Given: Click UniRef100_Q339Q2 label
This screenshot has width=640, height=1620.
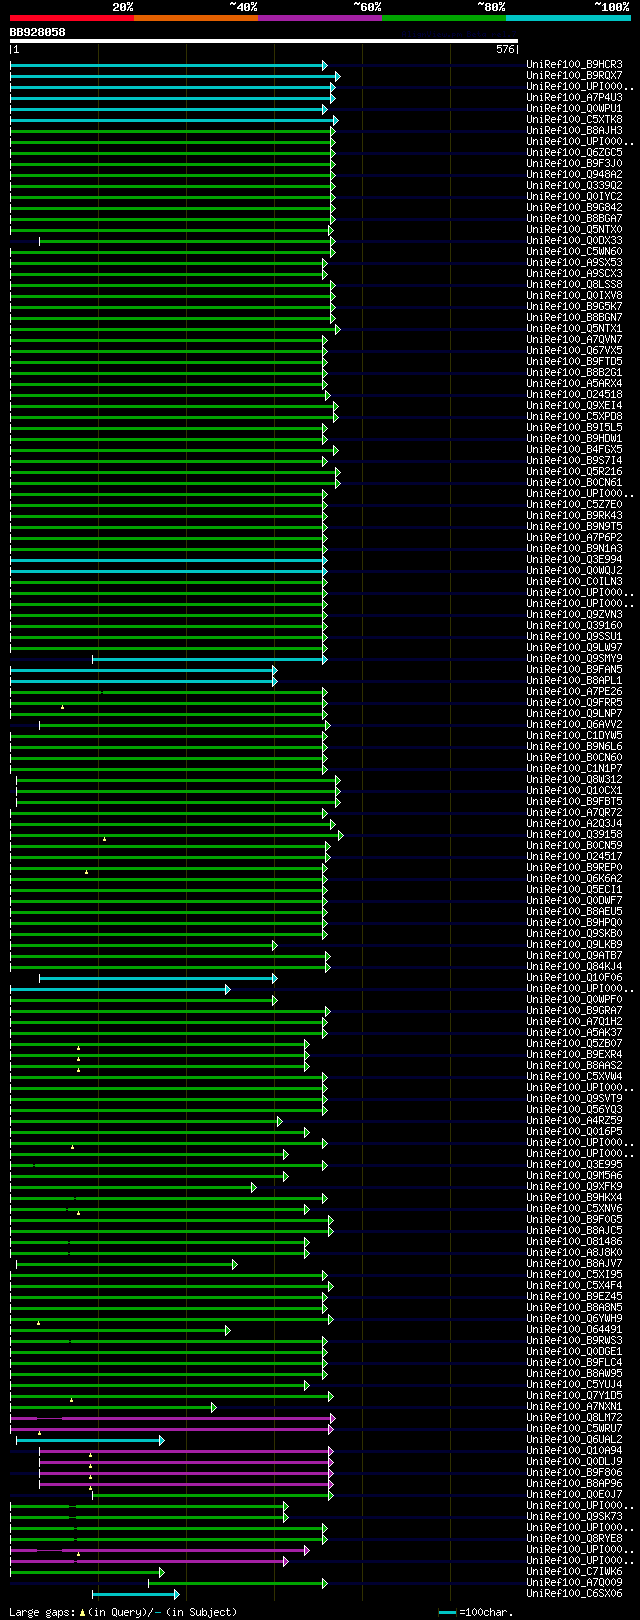Looking at the screenshot, I should 574,186.
